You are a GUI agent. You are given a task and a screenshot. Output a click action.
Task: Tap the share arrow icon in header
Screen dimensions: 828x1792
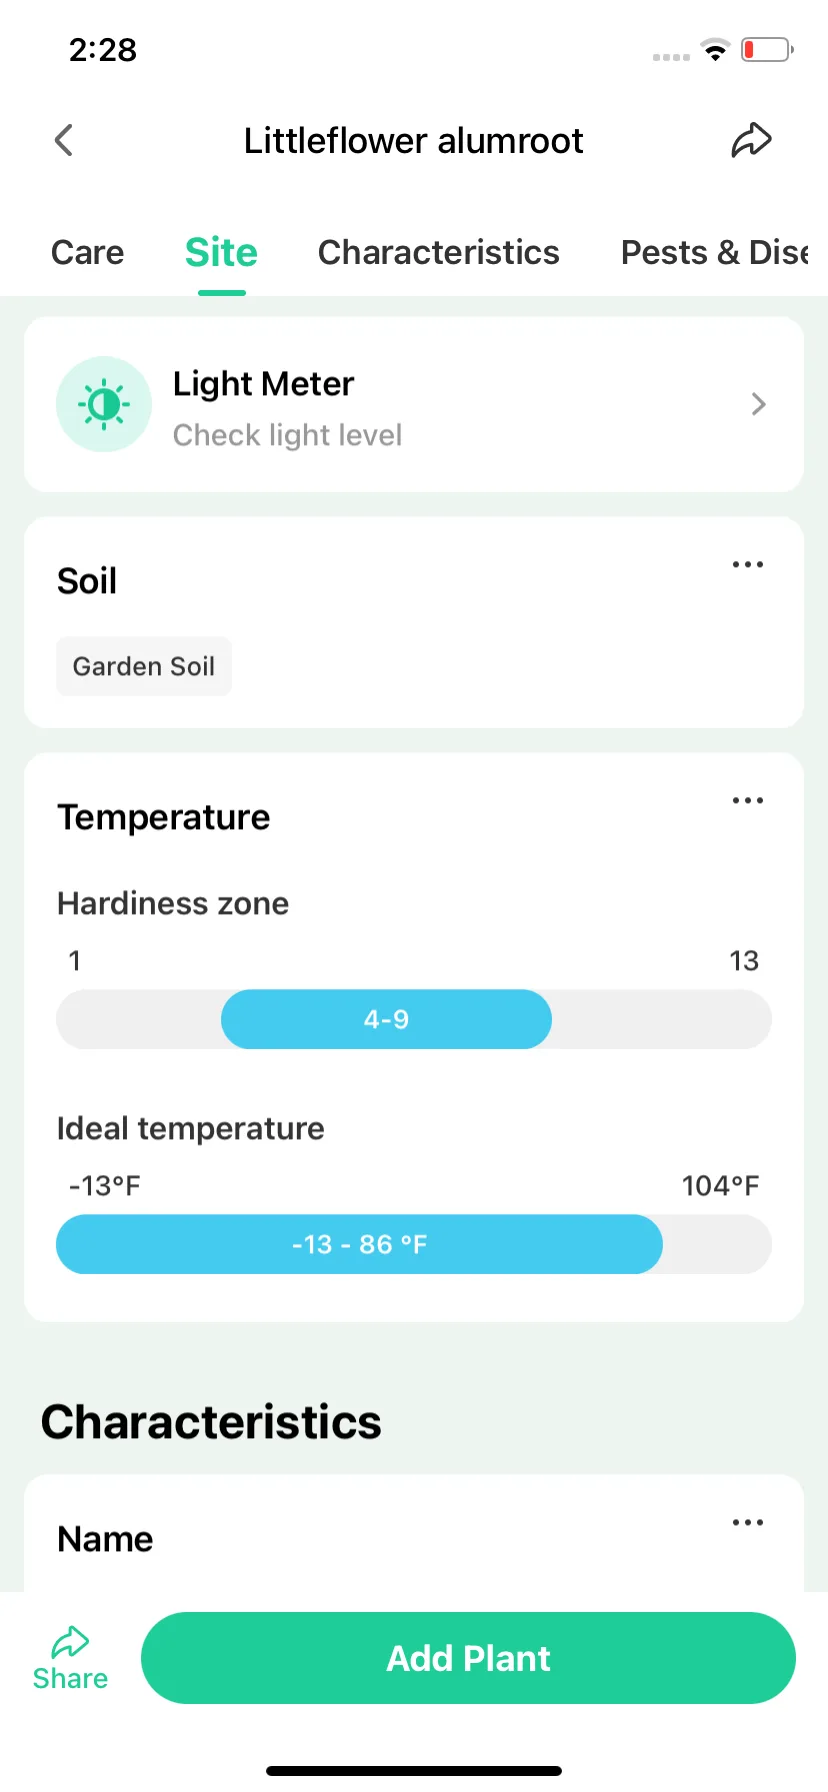(751, 140)
